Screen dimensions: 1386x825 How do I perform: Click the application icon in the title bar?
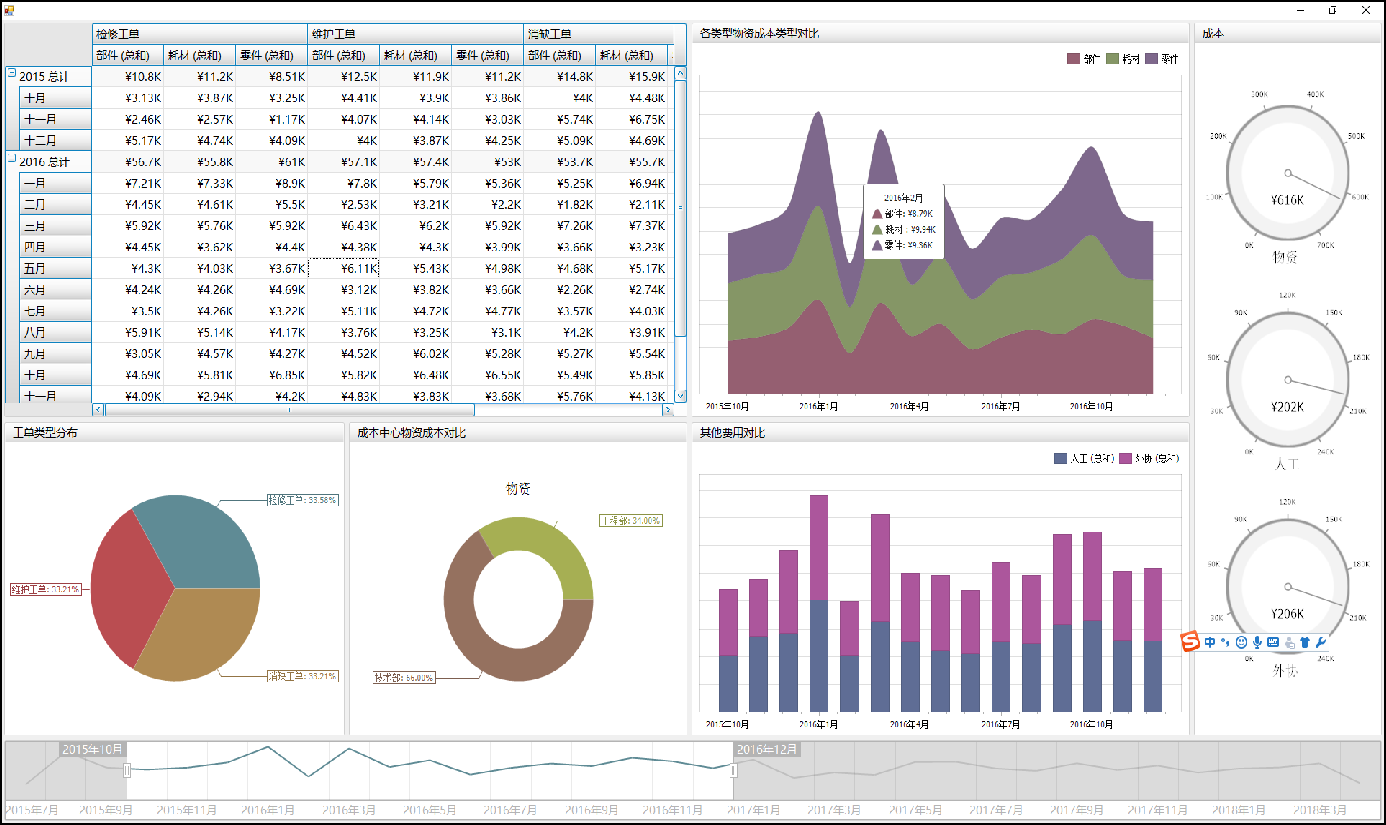(8, 10)
